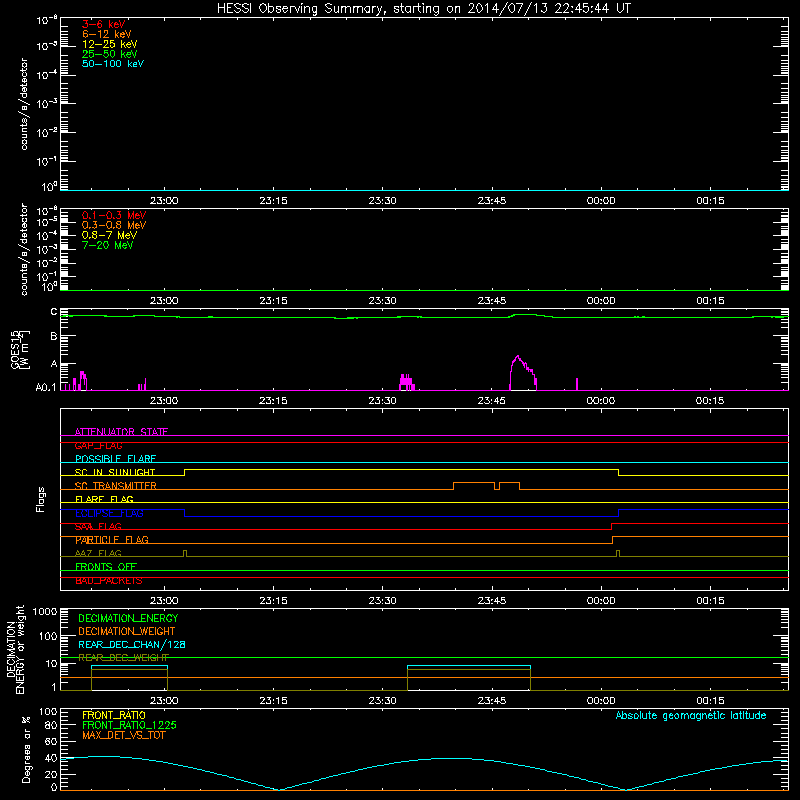Select the BAD_PACKETS flag label
Screen dimensions: 800x800
(109, 581)
